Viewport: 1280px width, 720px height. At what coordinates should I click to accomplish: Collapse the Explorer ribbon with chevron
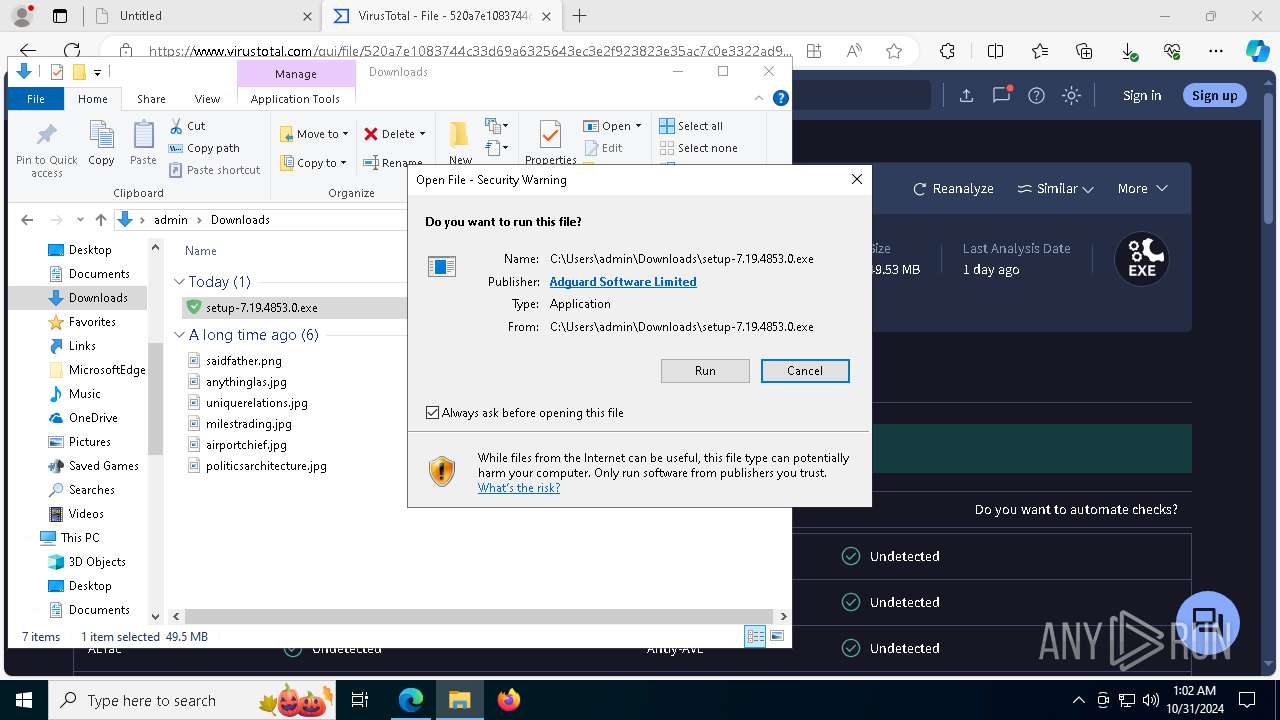(759, 98)
